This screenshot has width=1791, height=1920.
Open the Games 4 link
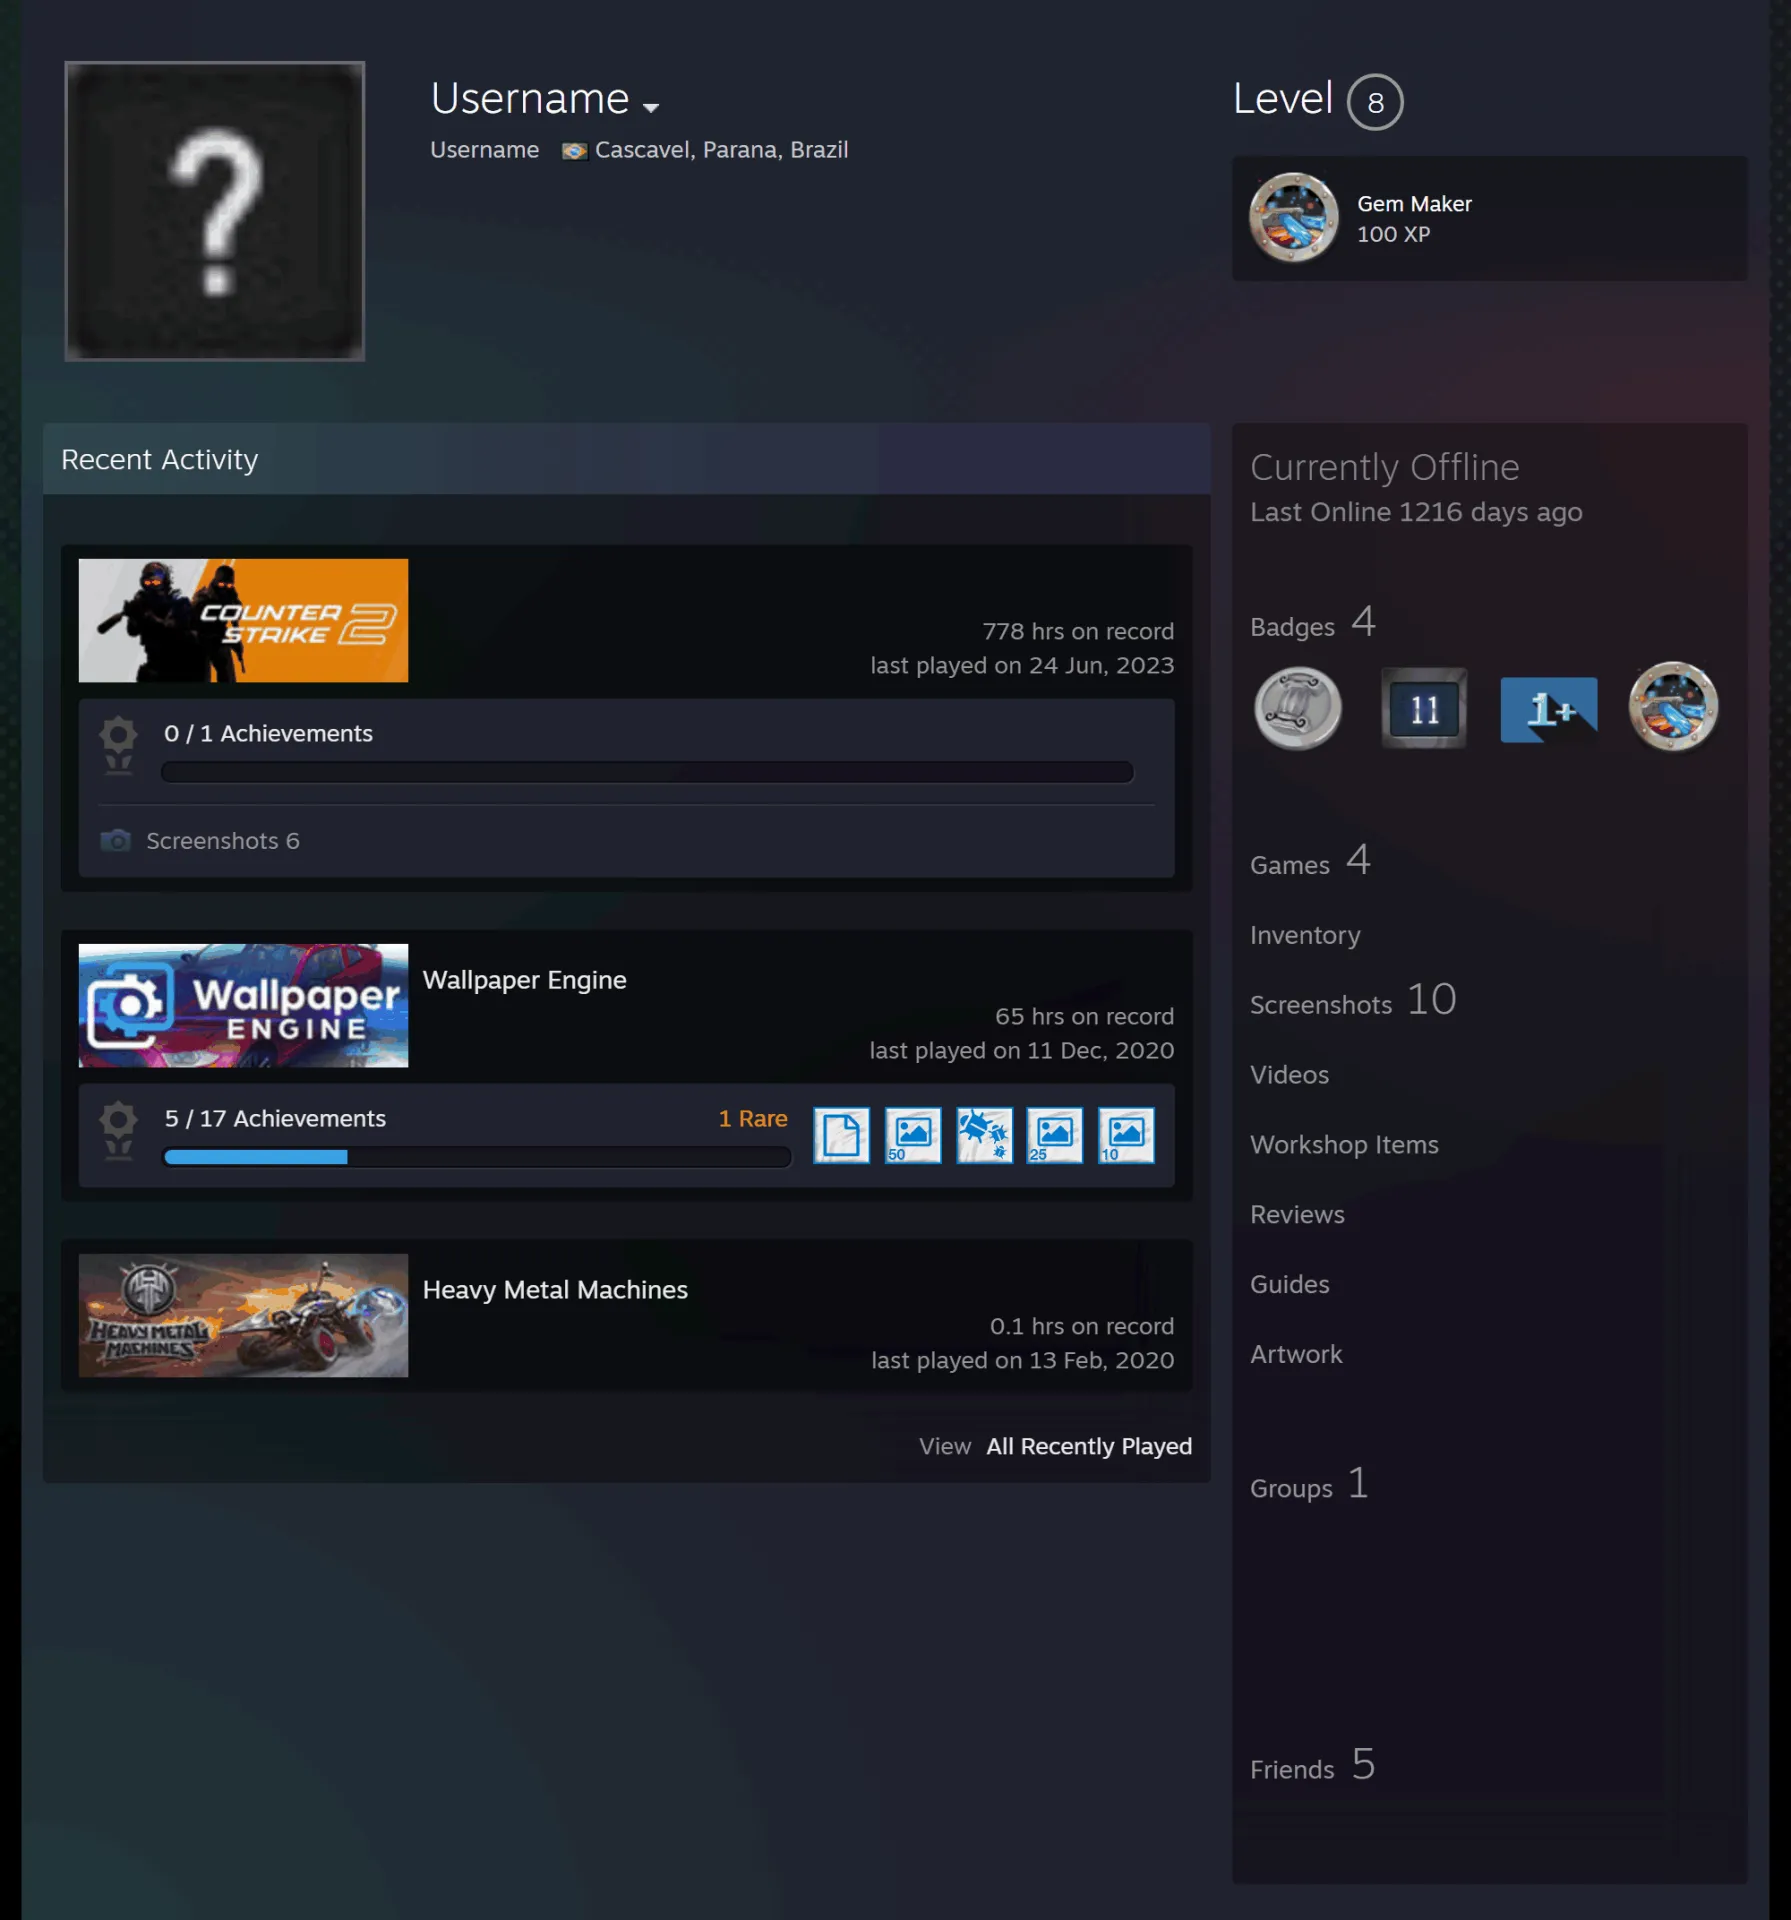coord(1310,861)
